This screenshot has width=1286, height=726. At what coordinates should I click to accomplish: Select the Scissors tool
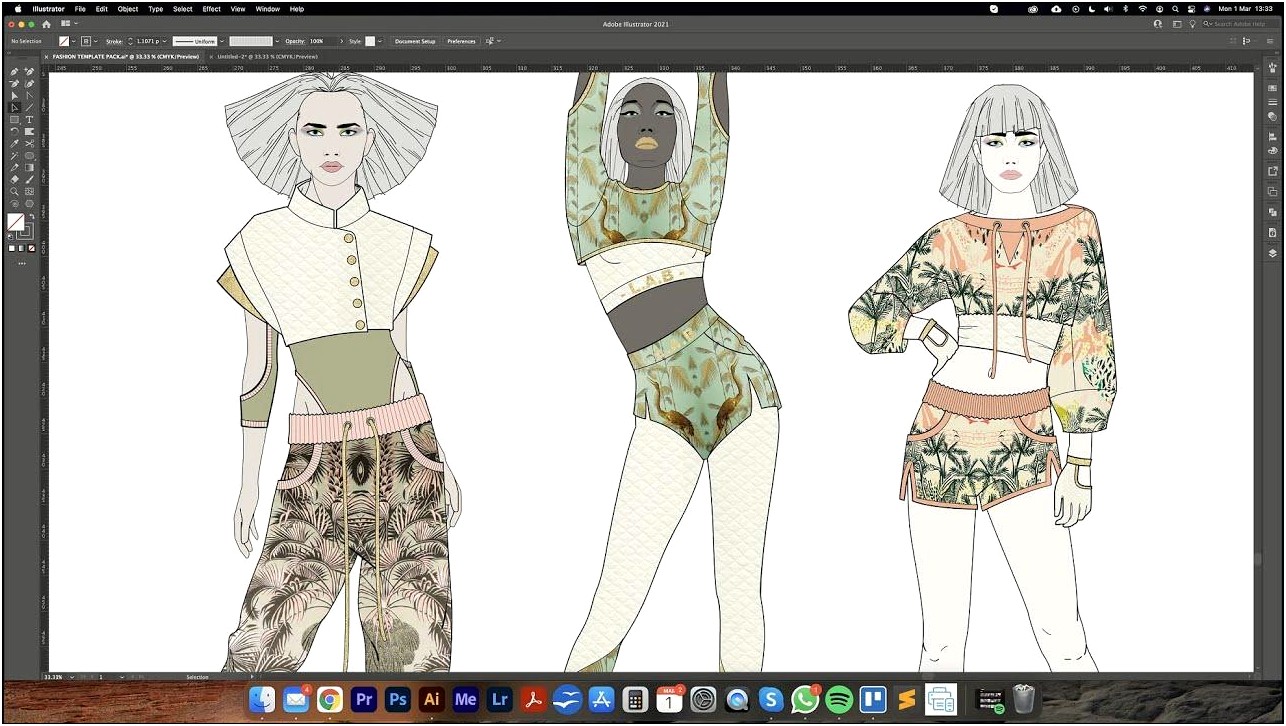[29, 144]
